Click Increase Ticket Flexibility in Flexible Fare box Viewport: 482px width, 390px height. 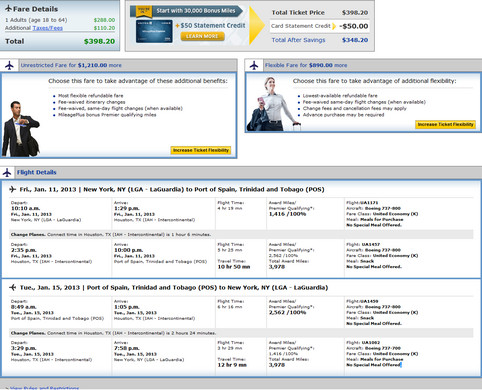pos(445,124)
